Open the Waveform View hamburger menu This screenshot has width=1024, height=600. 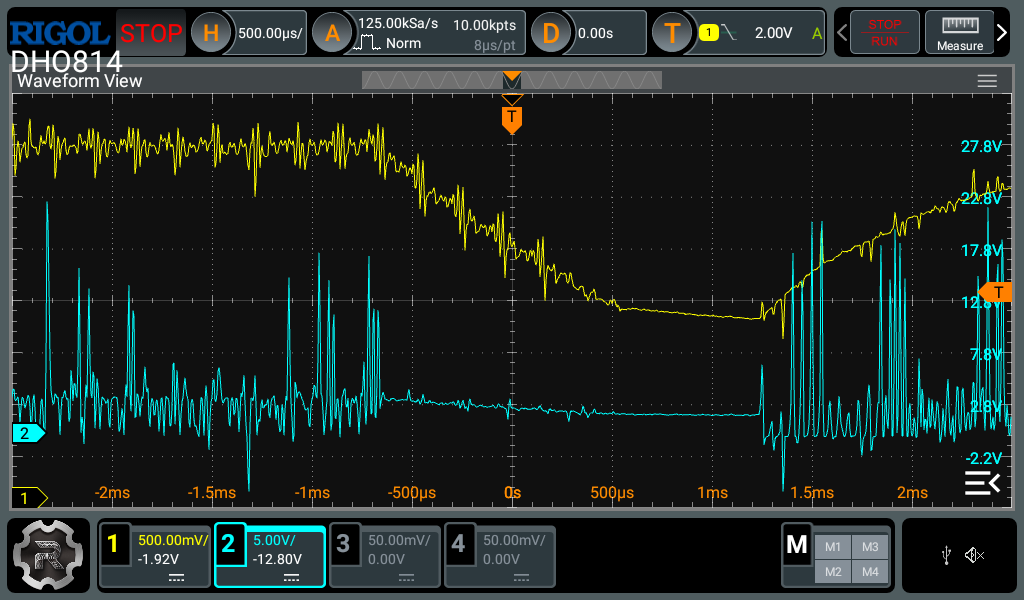[x=987, y=81]
